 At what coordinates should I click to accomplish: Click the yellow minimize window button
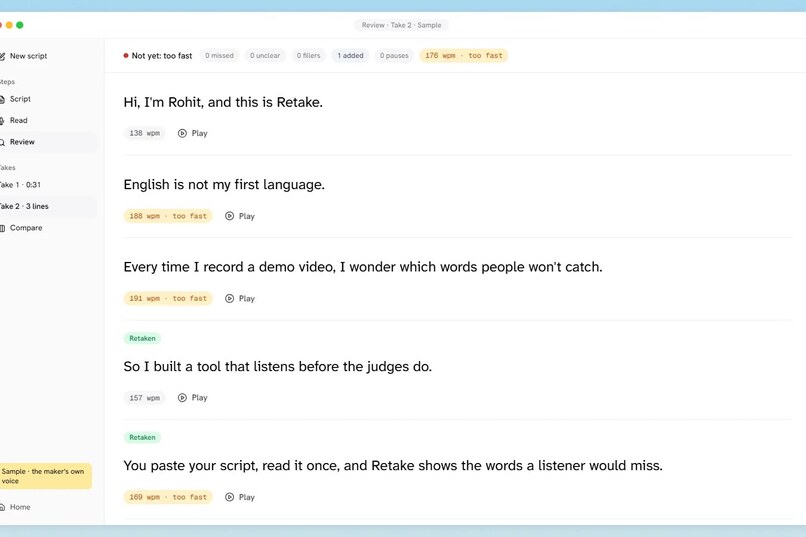(x=9, y=25)
